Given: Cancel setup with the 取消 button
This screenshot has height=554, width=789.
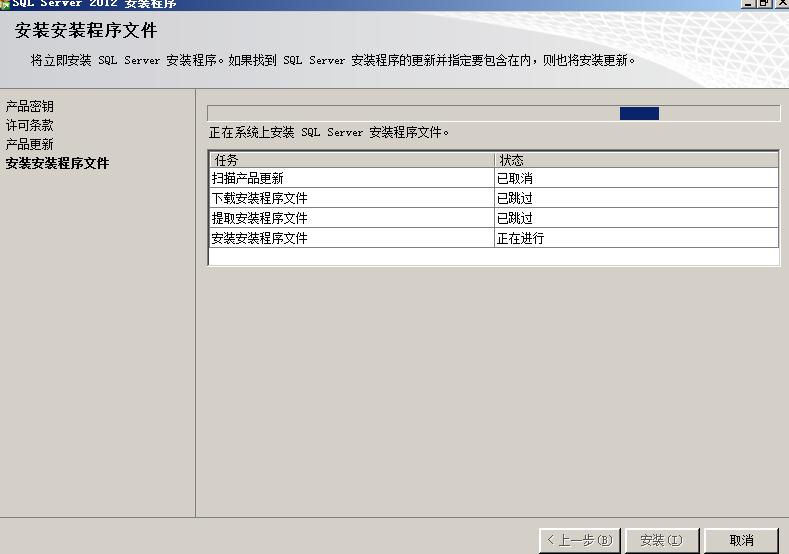Looking at the screenshot, I should point(741,540).
